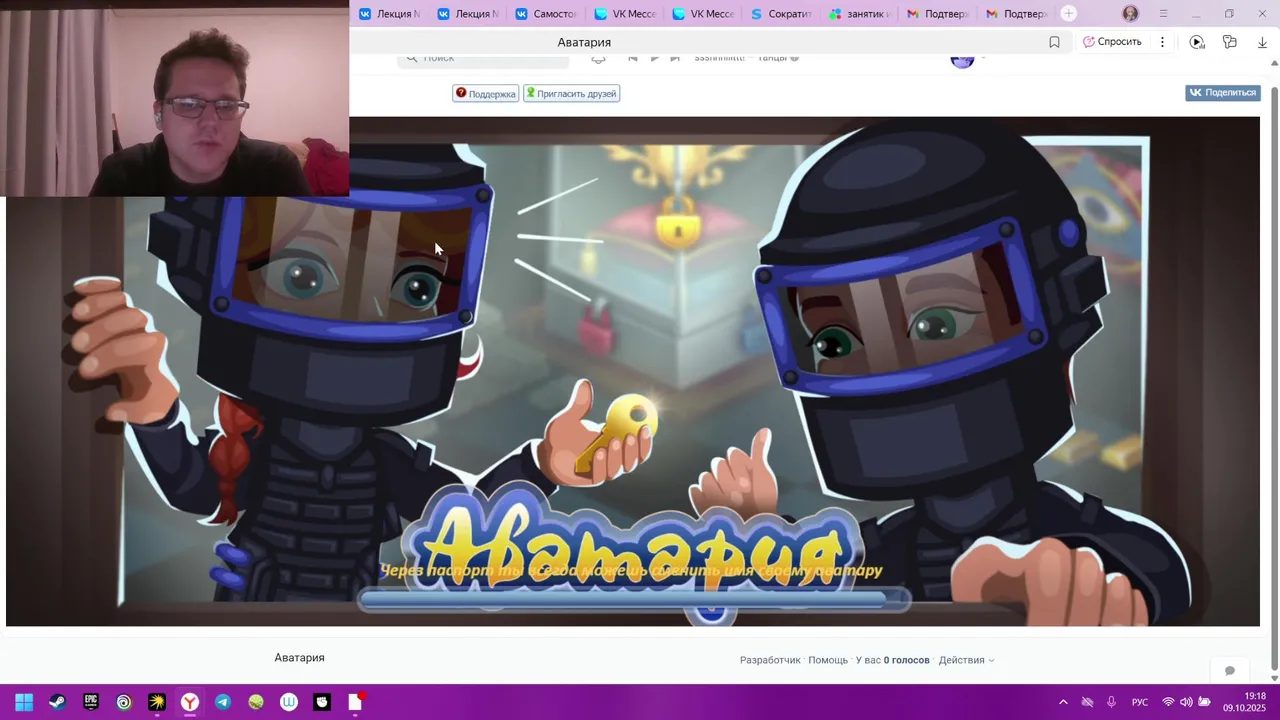This screenshot has width=1280, height=720.
Task: Open a new browser tab with plus
Action: coord(1069,14)
